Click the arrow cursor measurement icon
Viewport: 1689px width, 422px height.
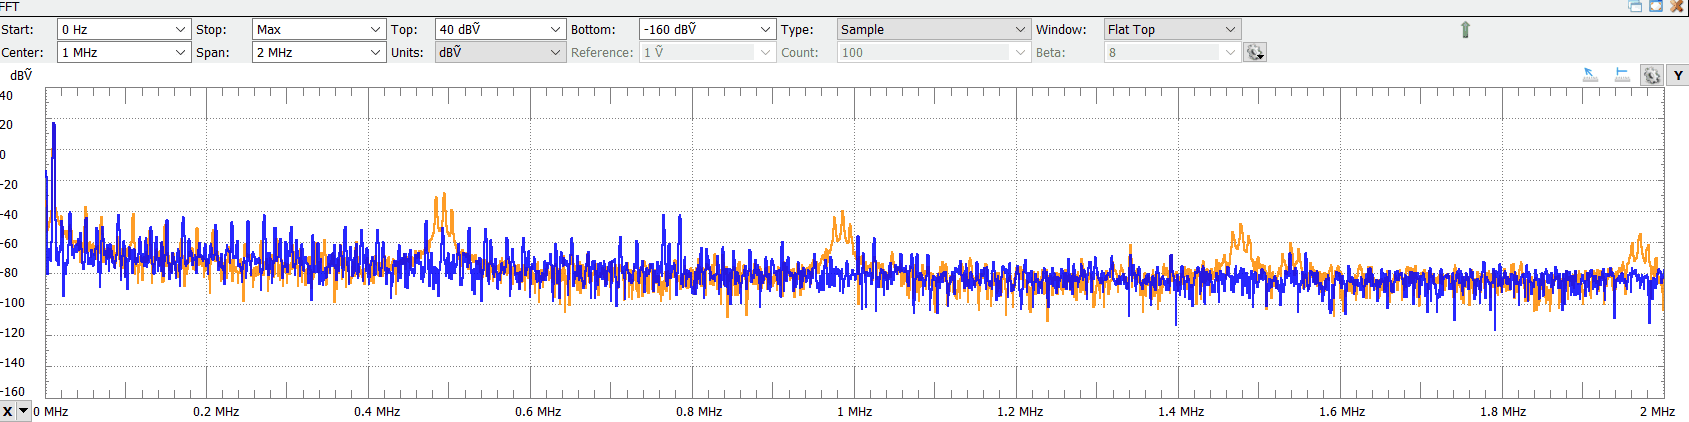(1590, 75)
